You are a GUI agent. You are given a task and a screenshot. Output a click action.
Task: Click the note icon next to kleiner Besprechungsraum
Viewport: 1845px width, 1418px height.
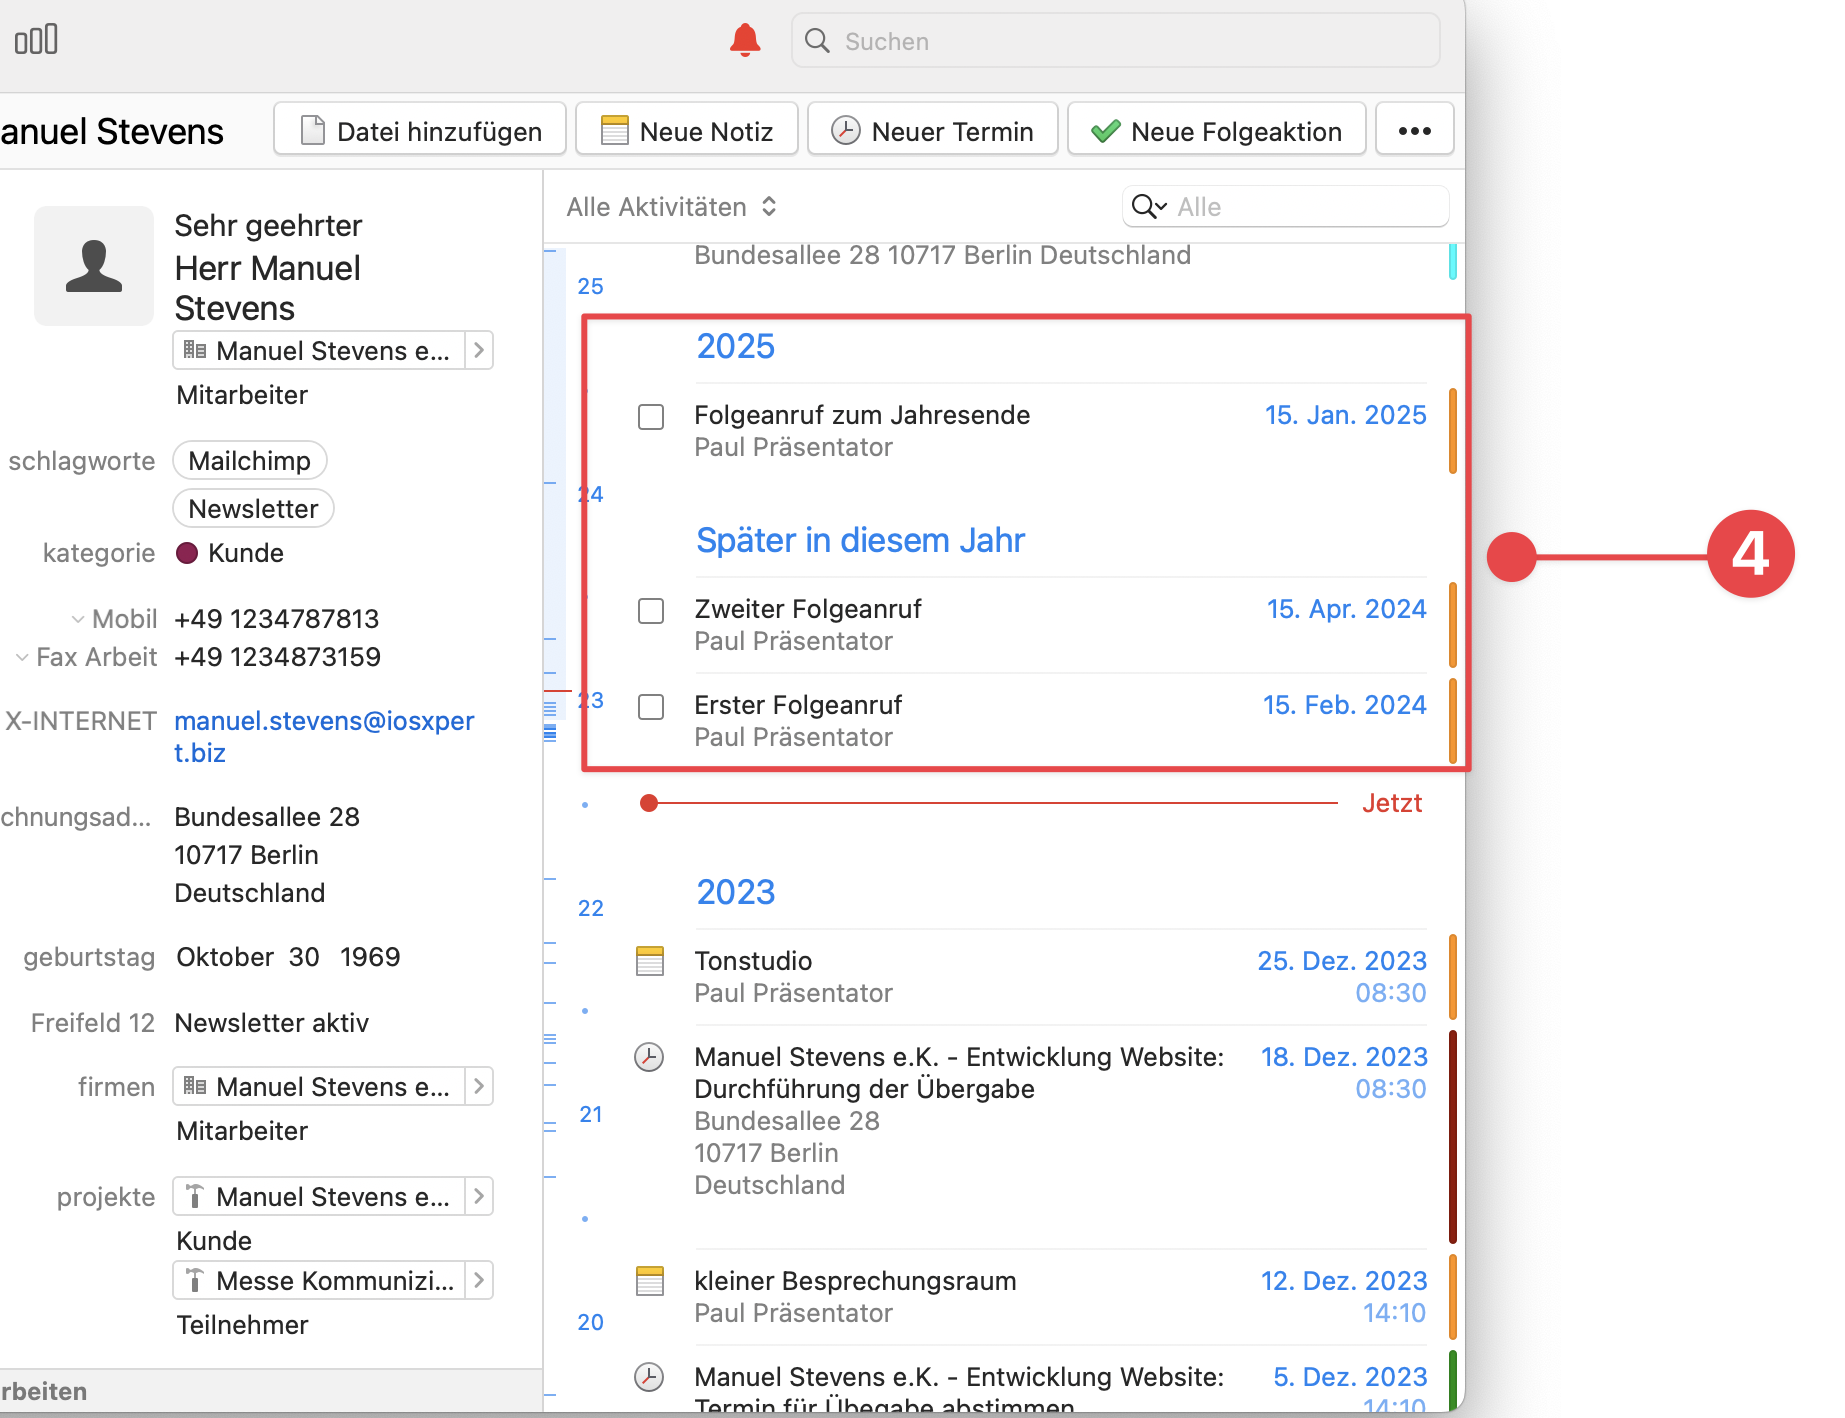(649, 1280)
